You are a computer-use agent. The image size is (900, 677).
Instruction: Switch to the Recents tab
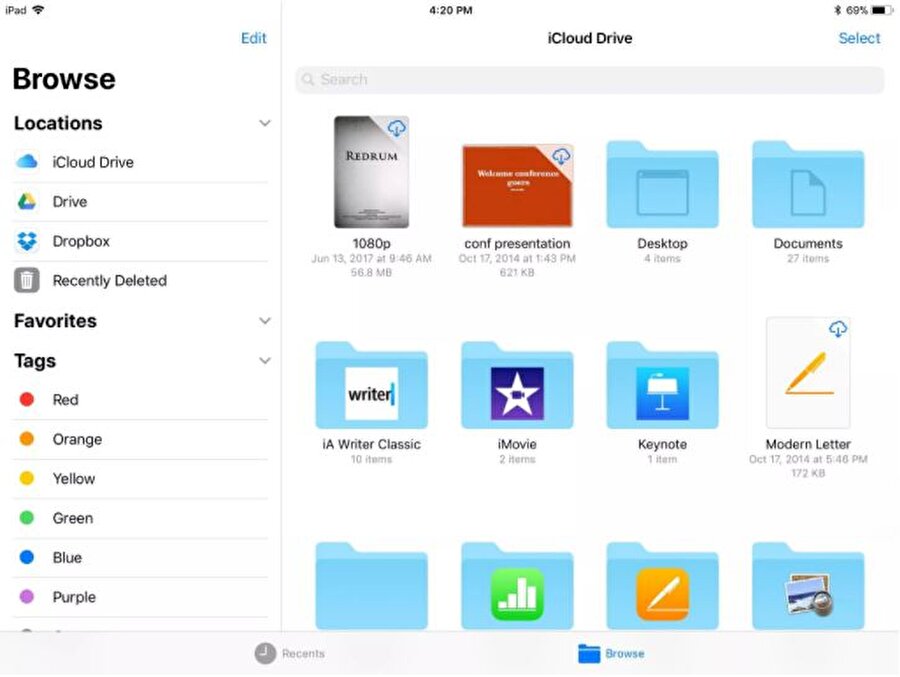(x=290, y=653)
